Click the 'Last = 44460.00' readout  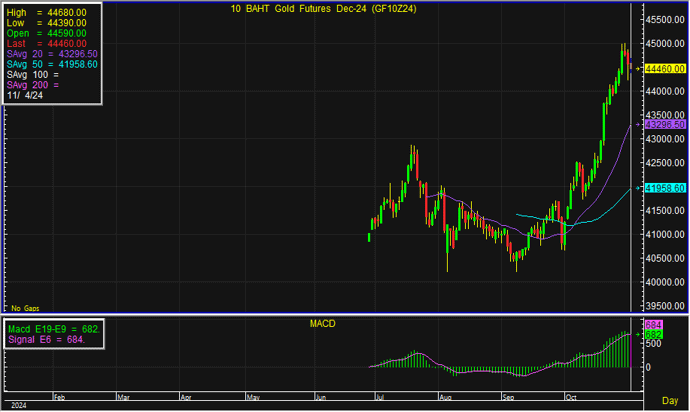[46, 43]
